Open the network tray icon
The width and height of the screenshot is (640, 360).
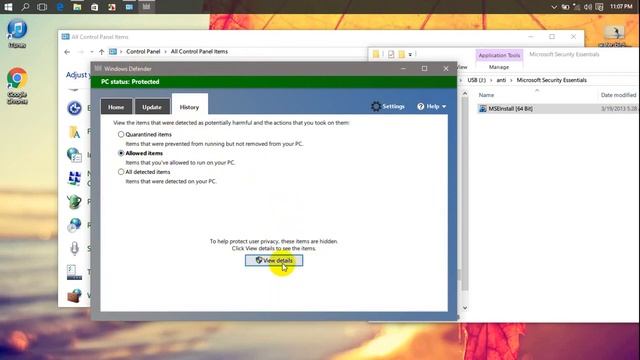576,7
